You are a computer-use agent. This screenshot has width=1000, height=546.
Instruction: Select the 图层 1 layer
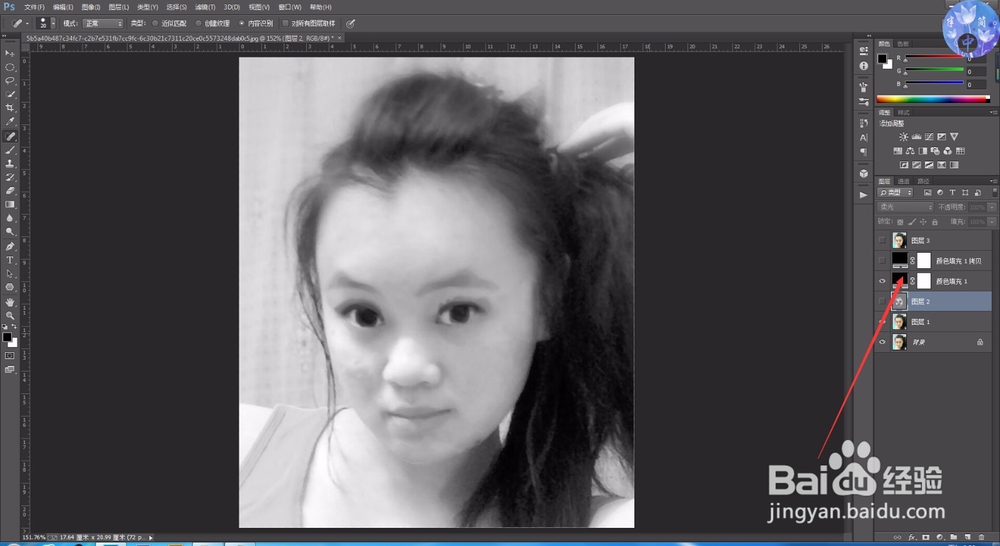tap(934, 321)
